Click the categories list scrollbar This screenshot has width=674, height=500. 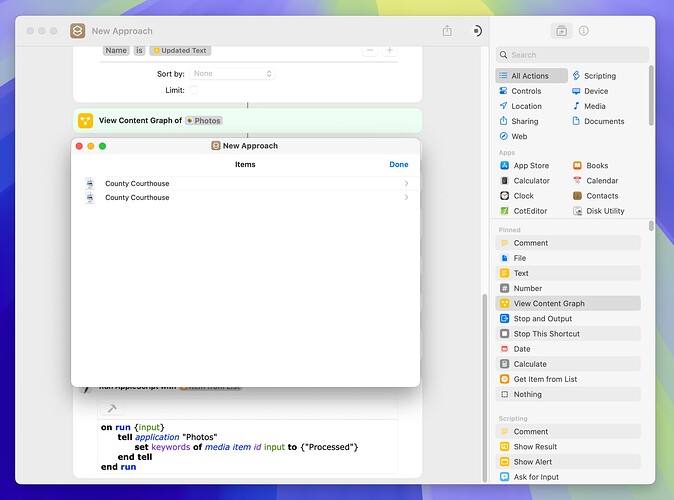[x=651, y=95]
